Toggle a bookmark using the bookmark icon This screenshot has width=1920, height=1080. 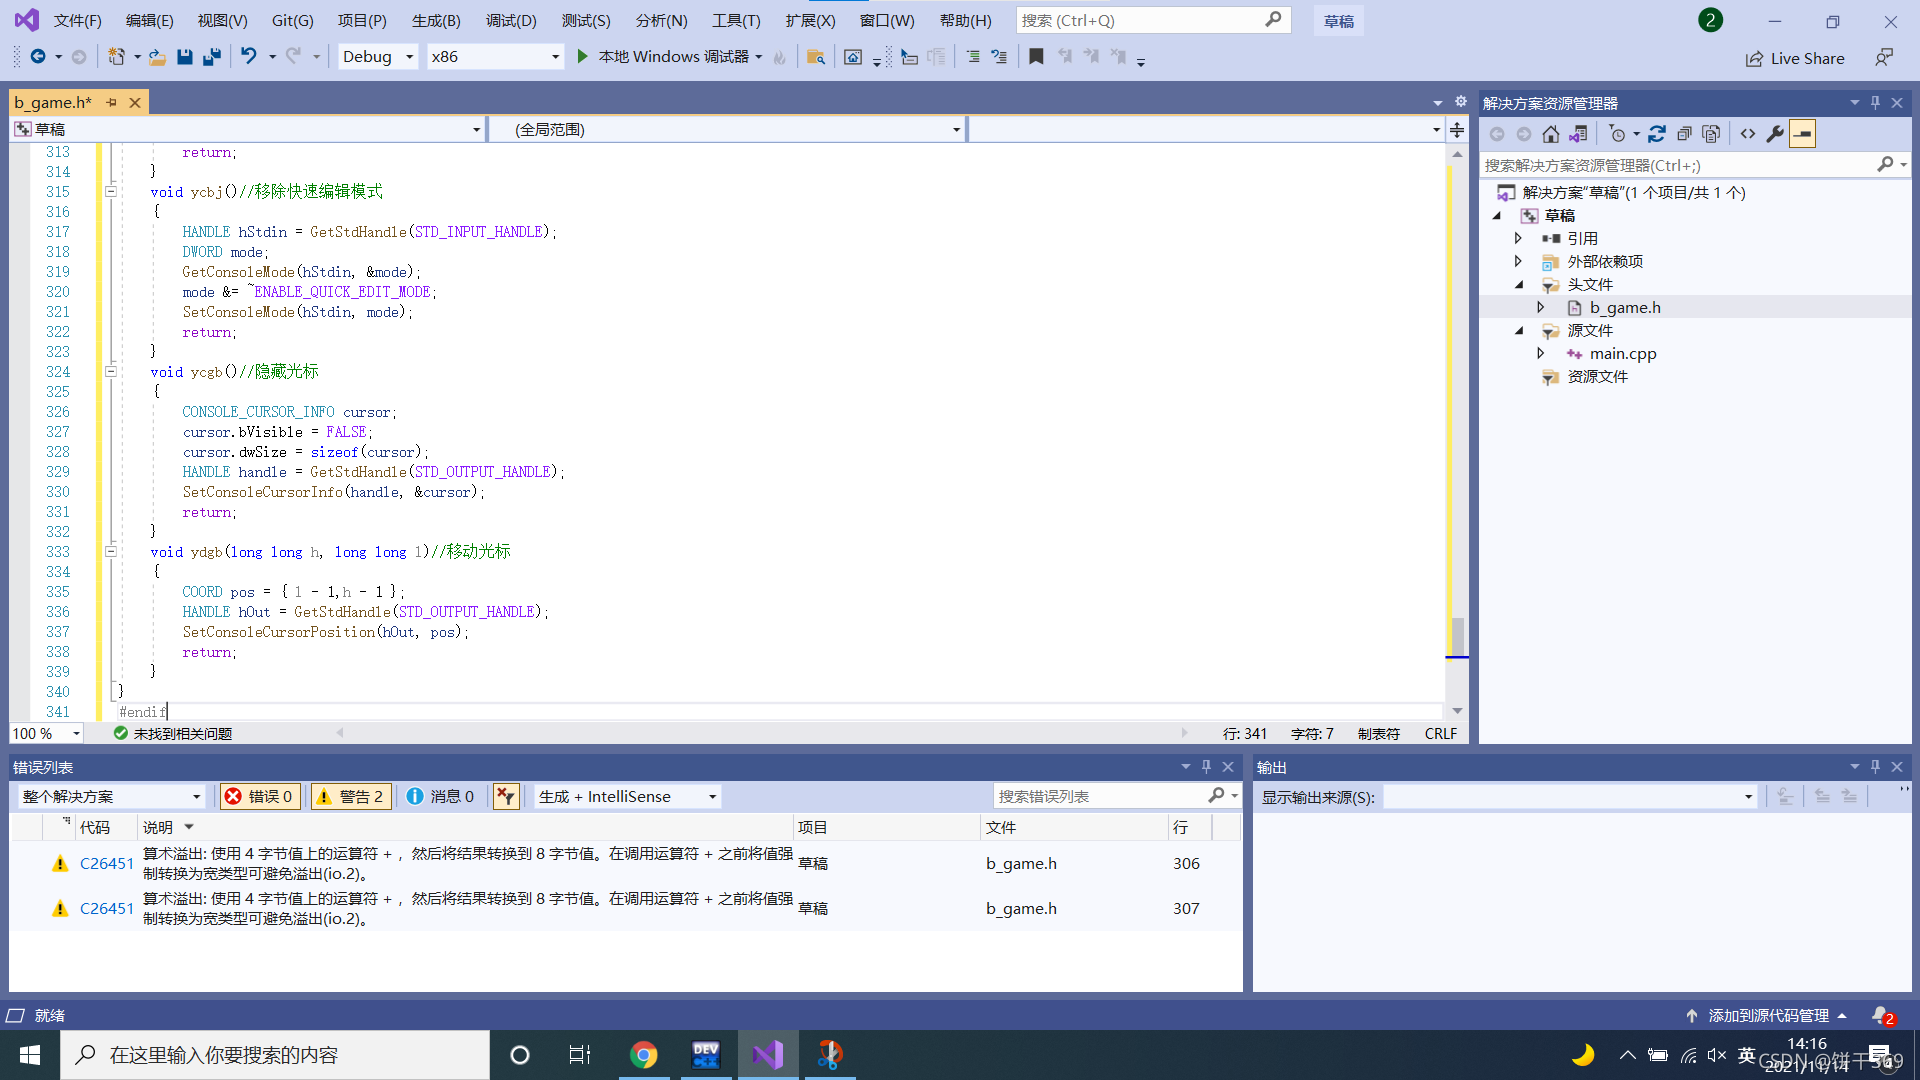pyautogui.click(x=1036, y=57)
